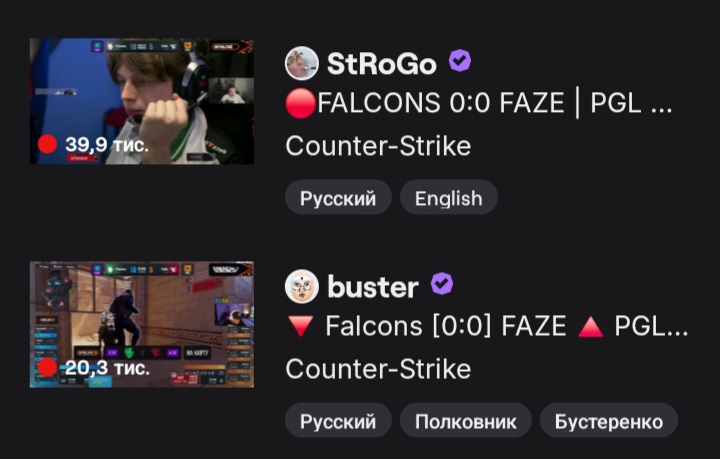720x459 pixels.
Task: Tap buster's round profile avatar
Action: (x=302, y=286)
